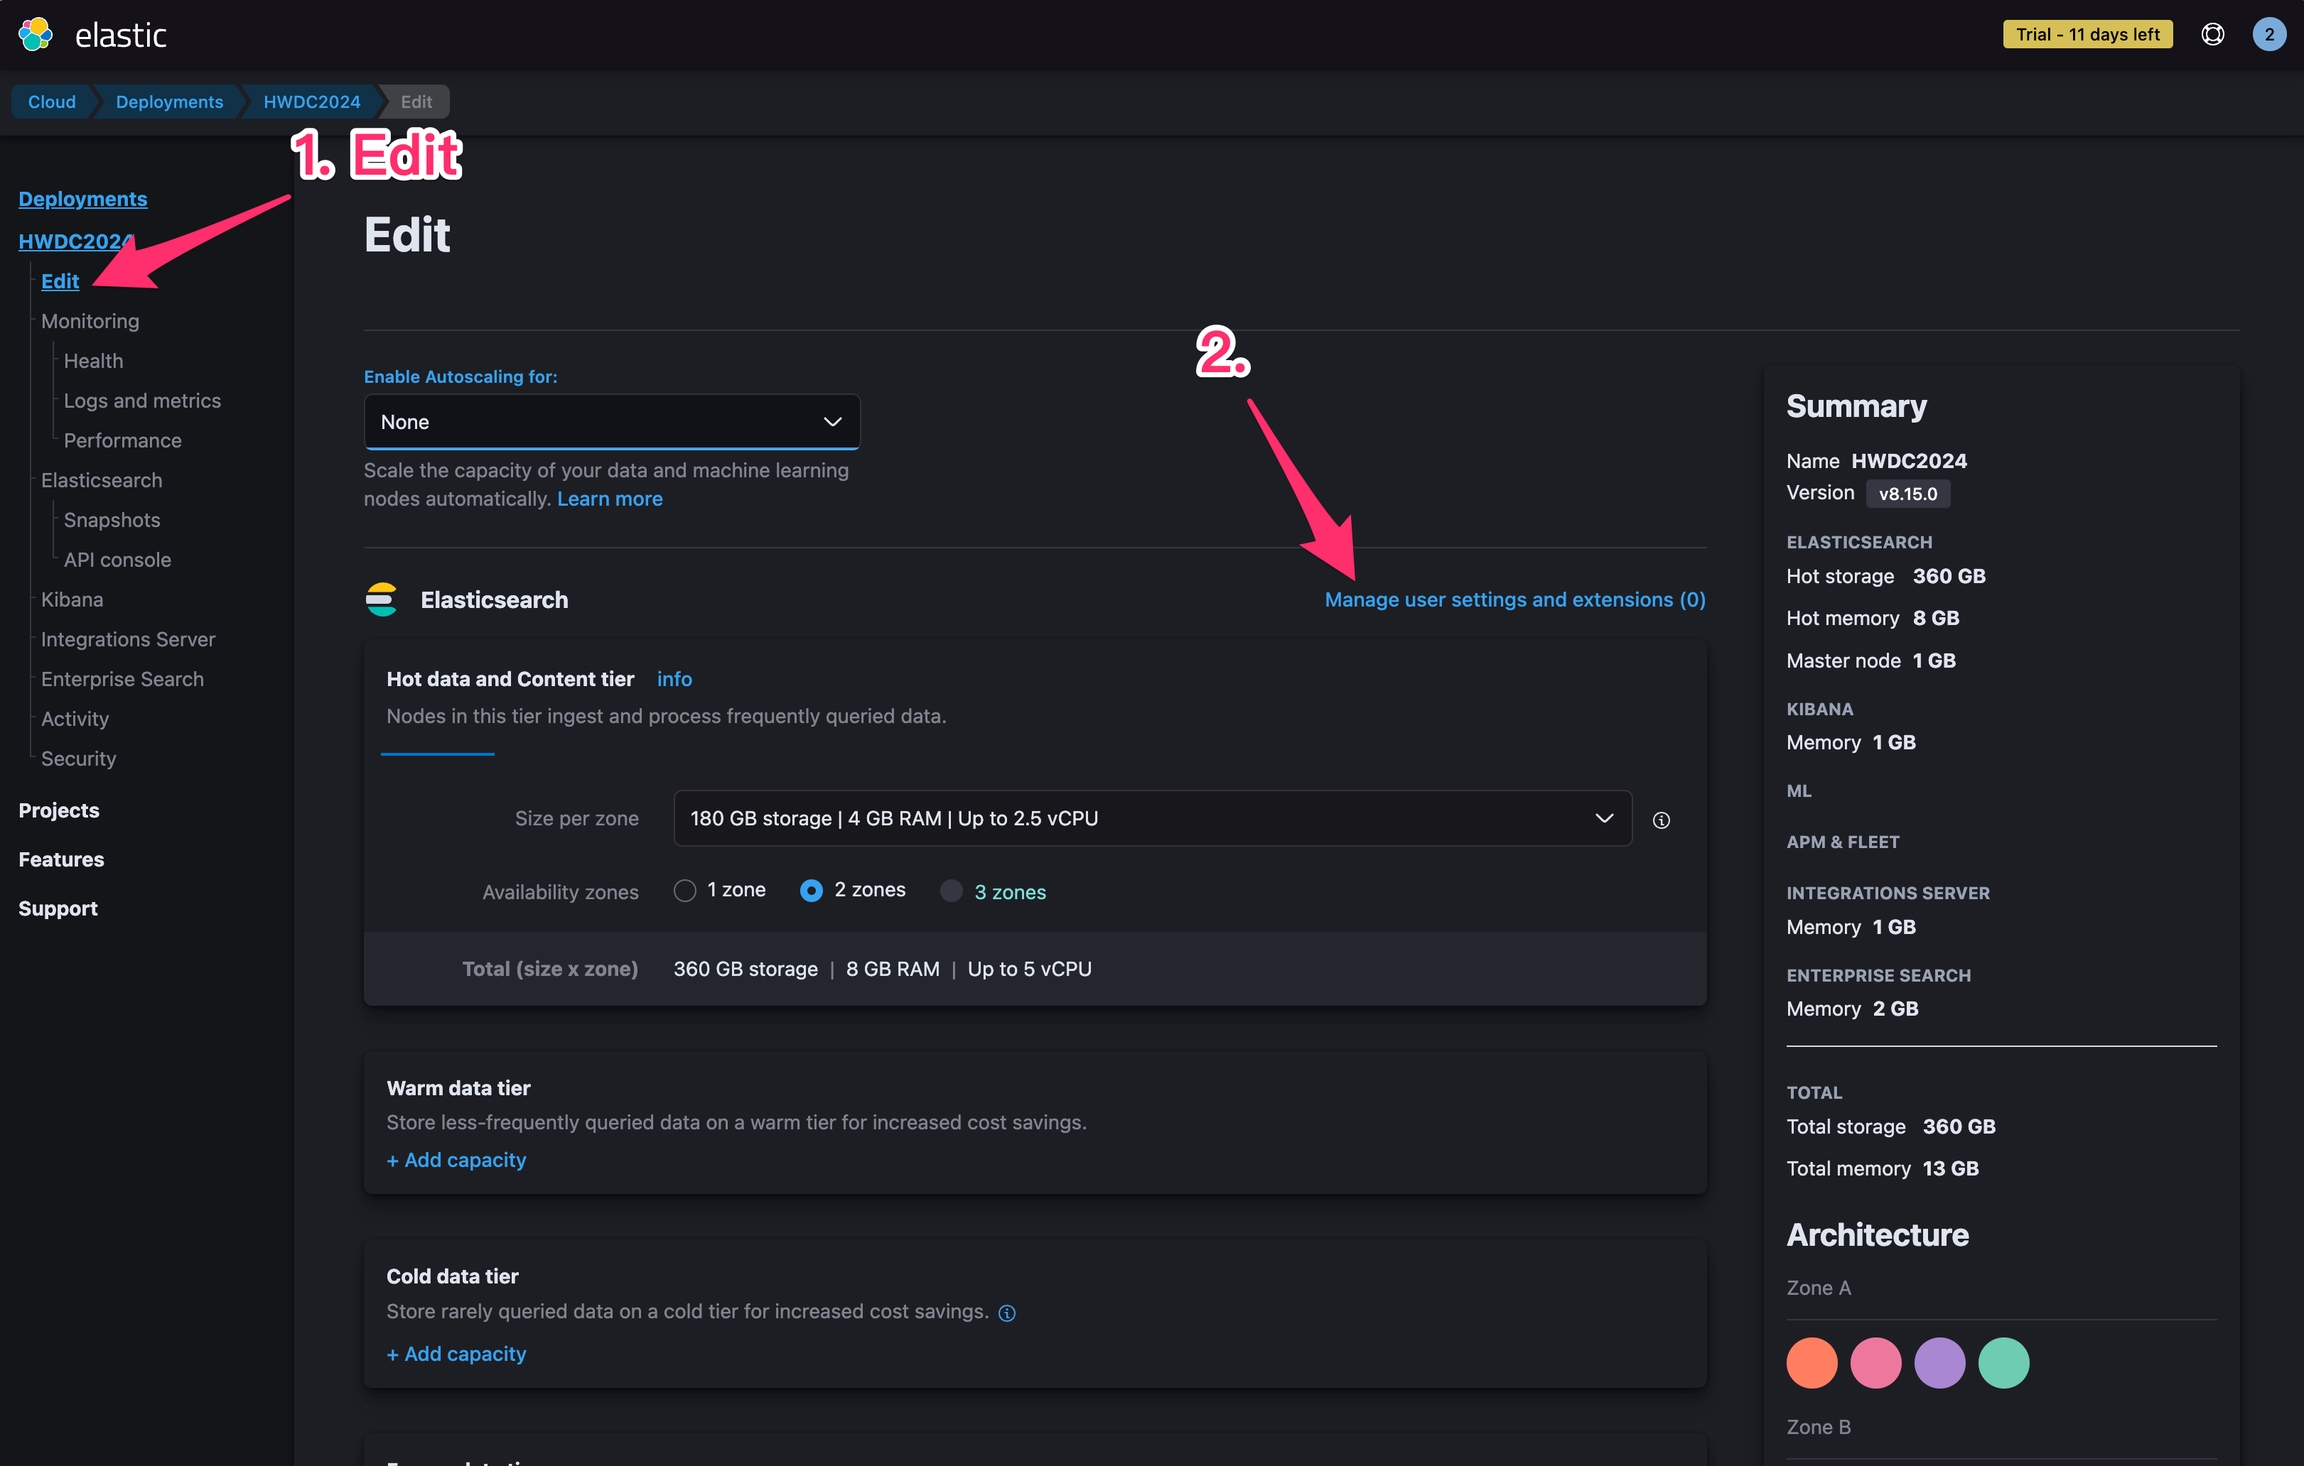Go to HWDC2024 breadcrumb
2304x1466 pixels.
(x=312, y=101)
